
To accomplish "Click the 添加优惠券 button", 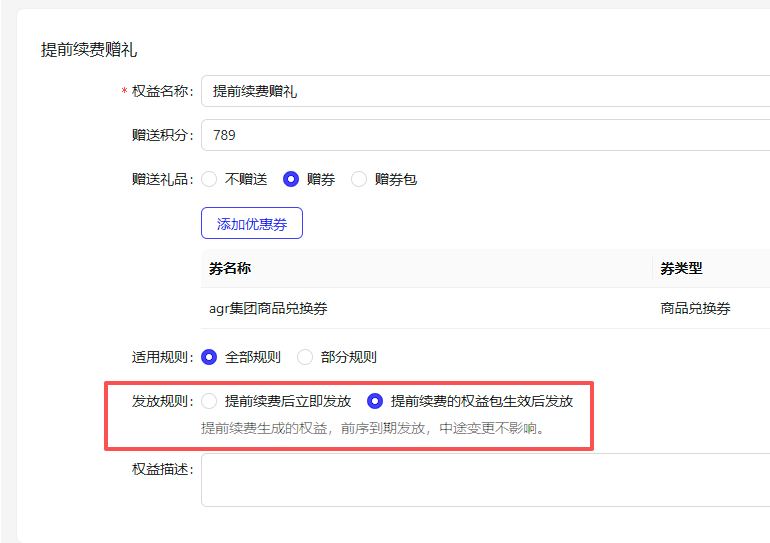I will (252, 224).
